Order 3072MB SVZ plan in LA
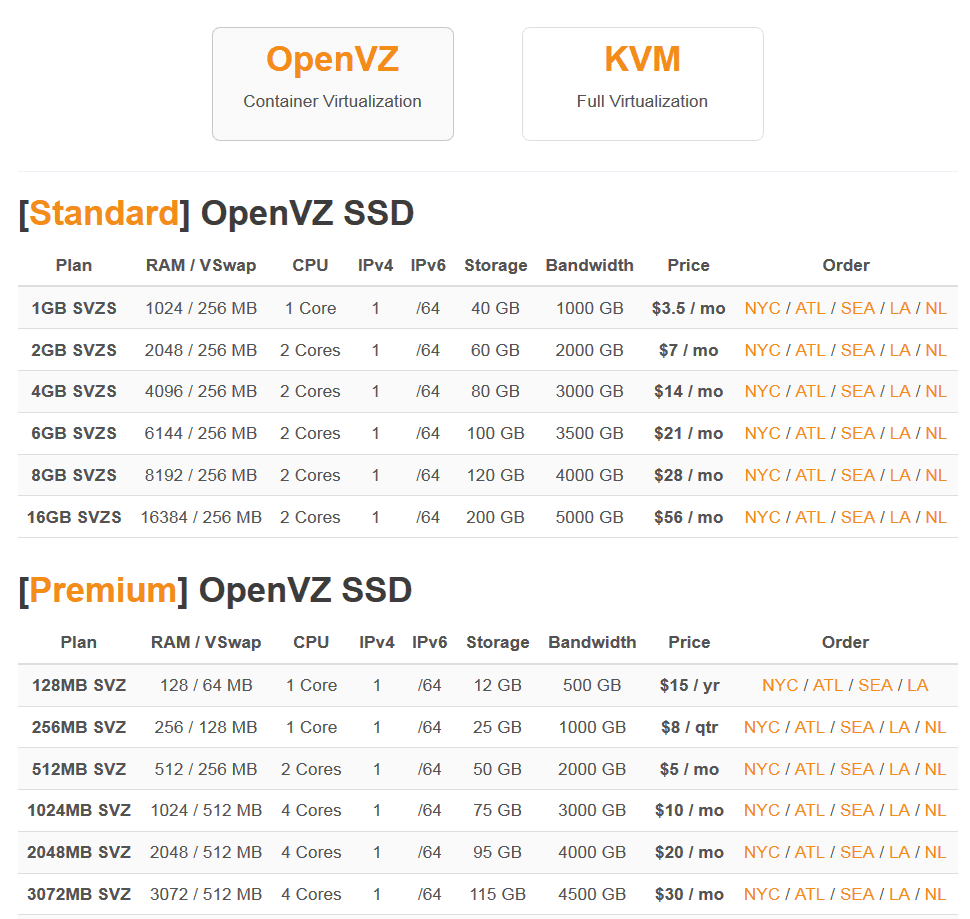Viewport: 970px width, 919px height. coord(899,894)
